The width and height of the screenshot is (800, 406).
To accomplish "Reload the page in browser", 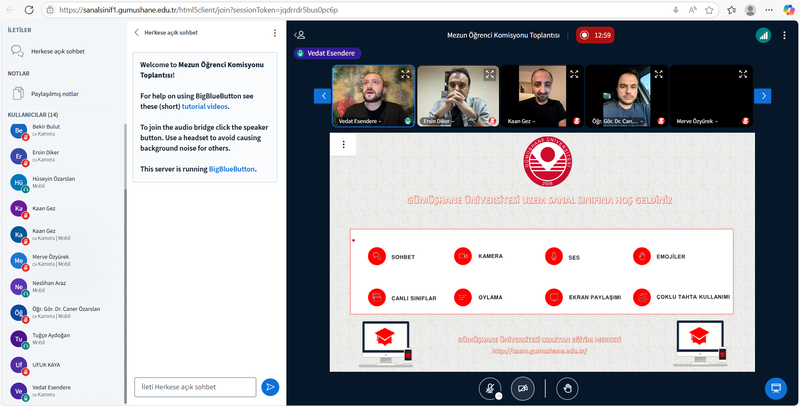I will point(29,10).
